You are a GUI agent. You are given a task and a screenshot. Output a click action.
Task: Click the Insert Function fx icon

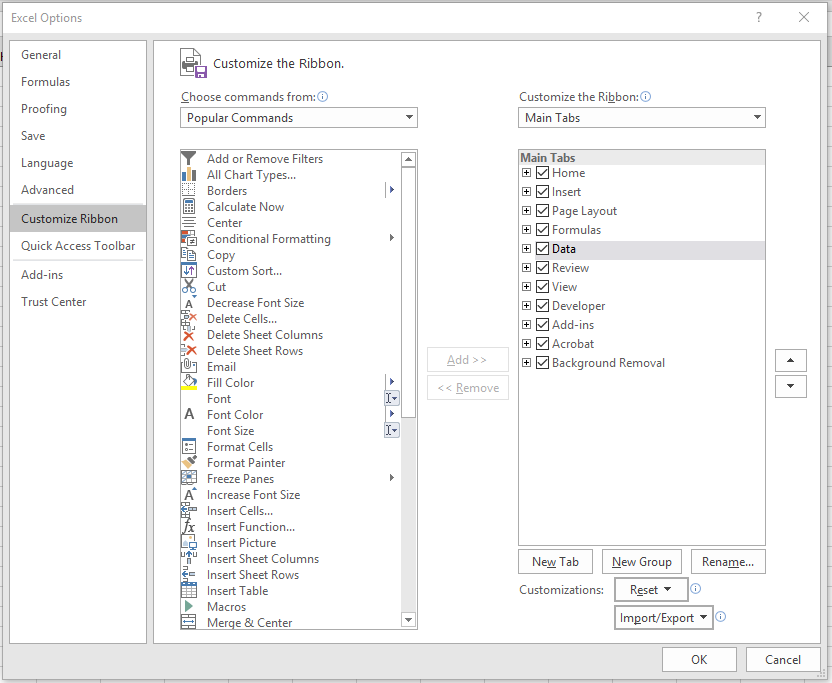(x=189, y=527)
